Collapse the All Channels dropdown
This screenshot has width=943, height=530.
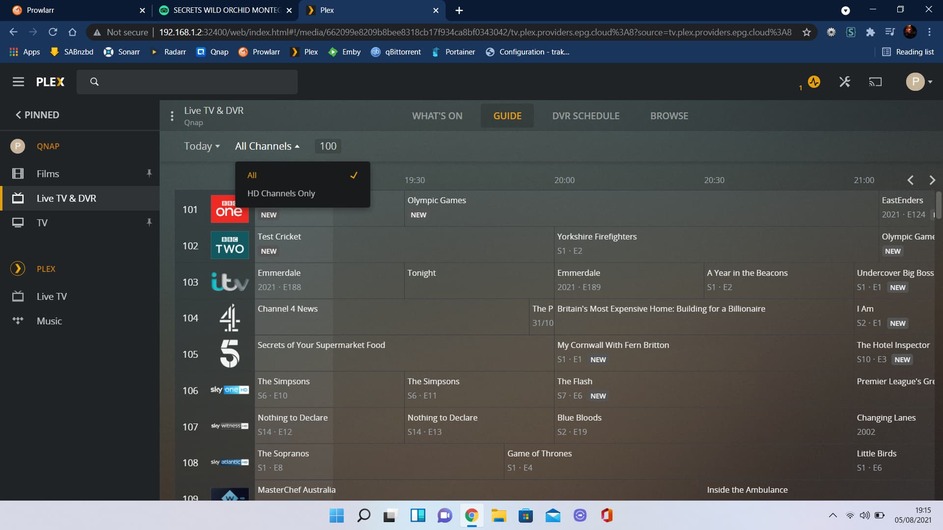coord(267,146)
